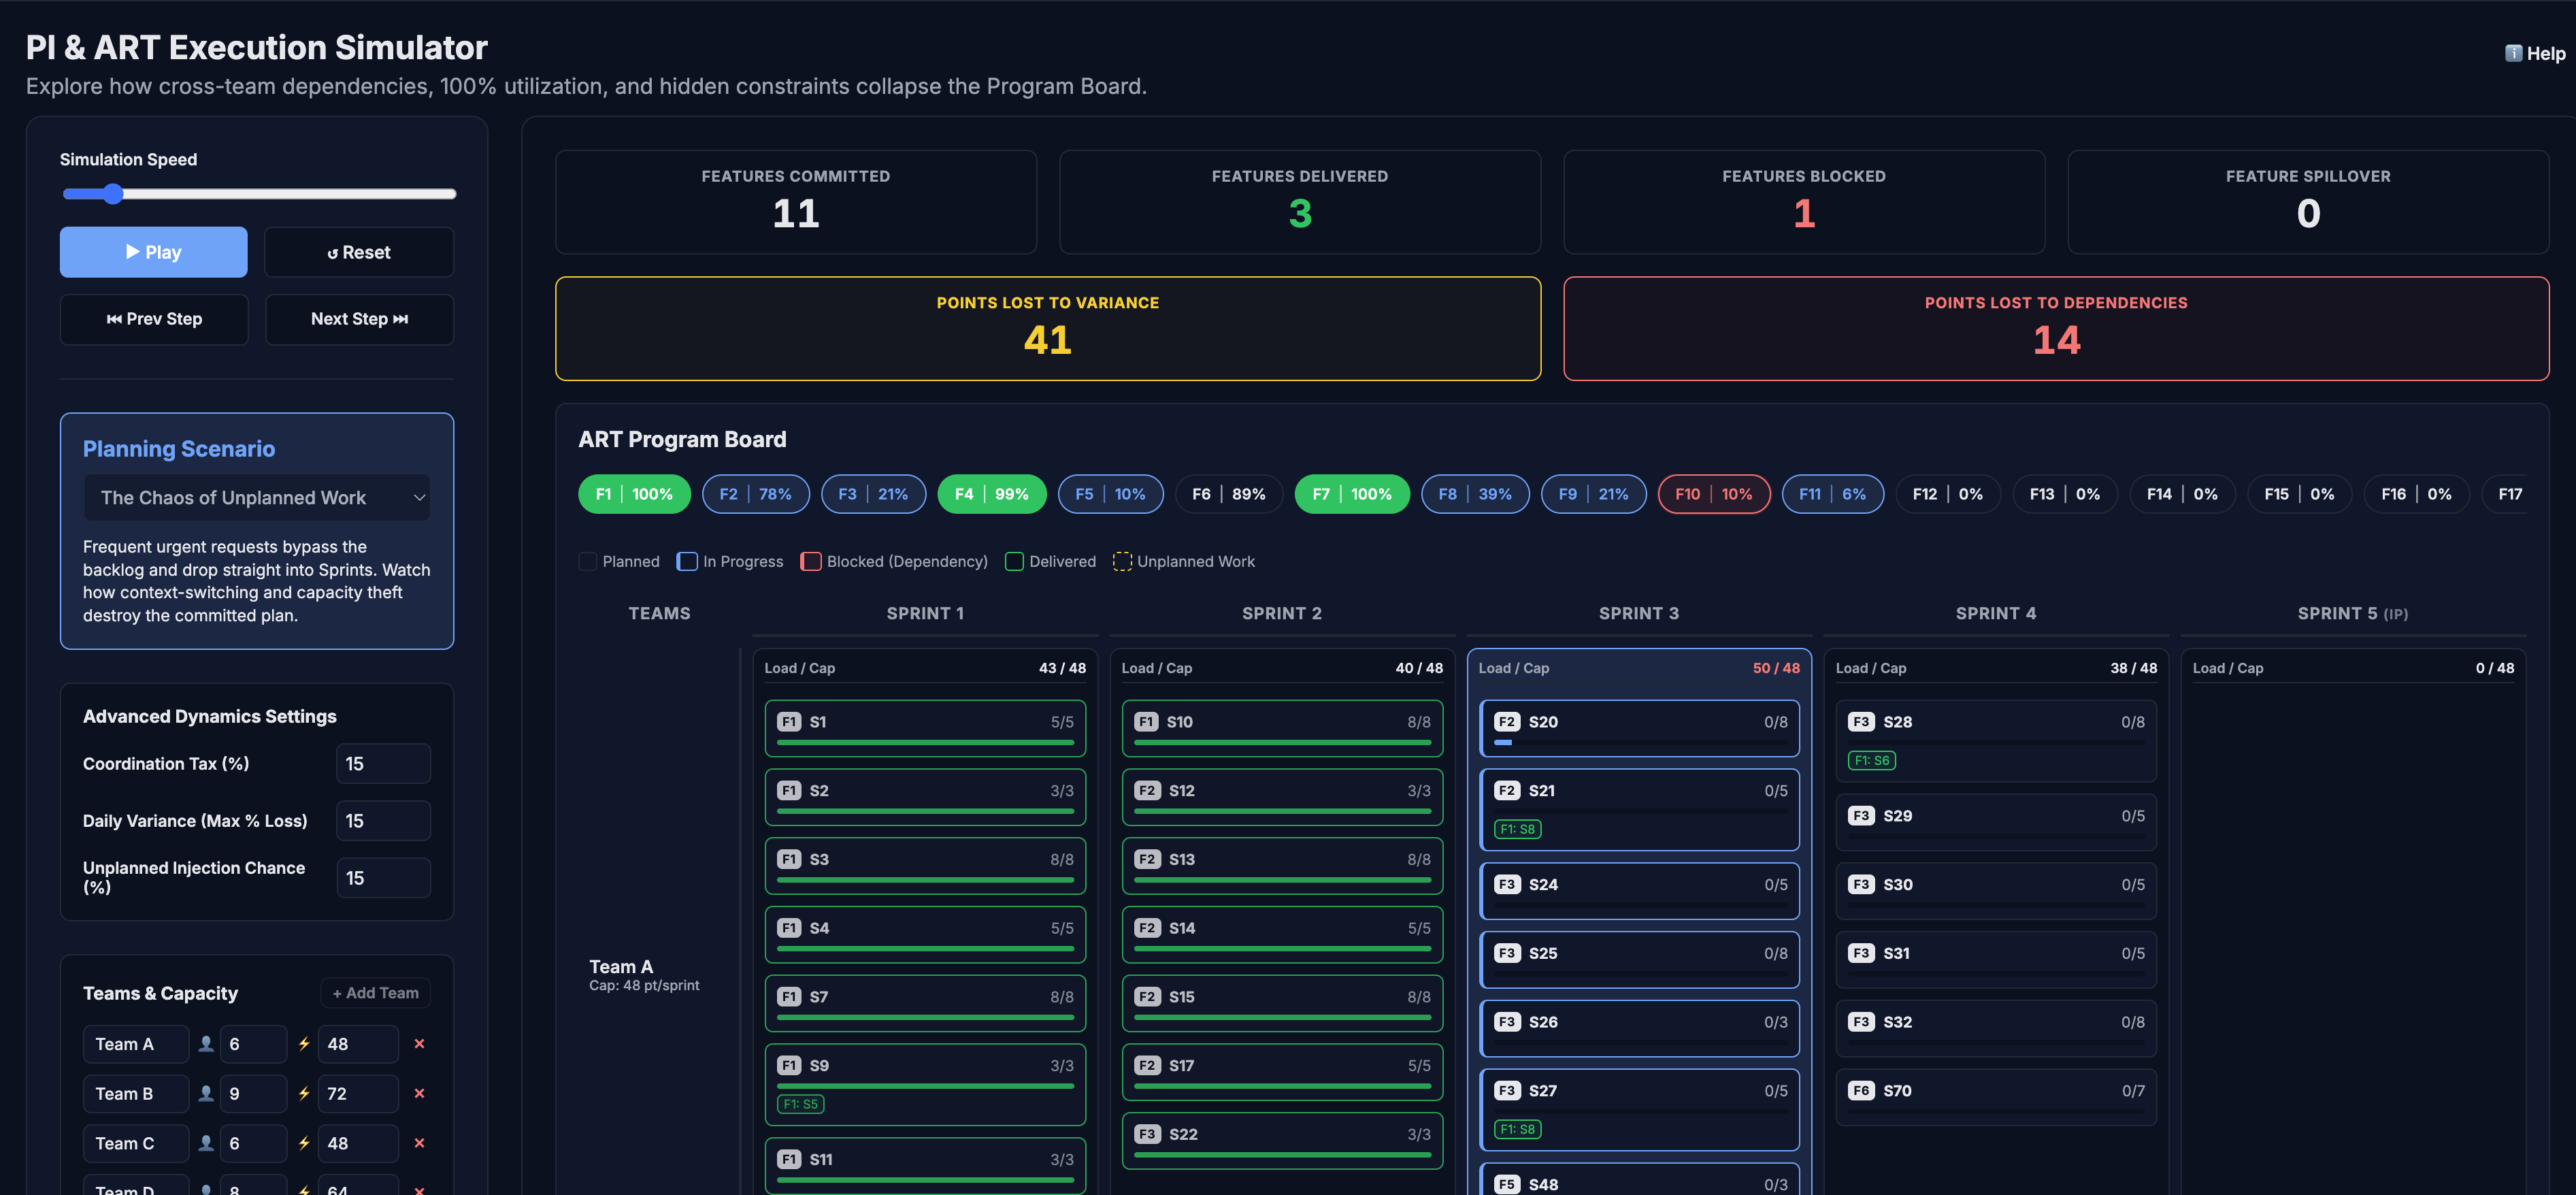Click the F1: S5 dependency tag on S9
2576x1195 pixels.
(x=801, y=1104)
